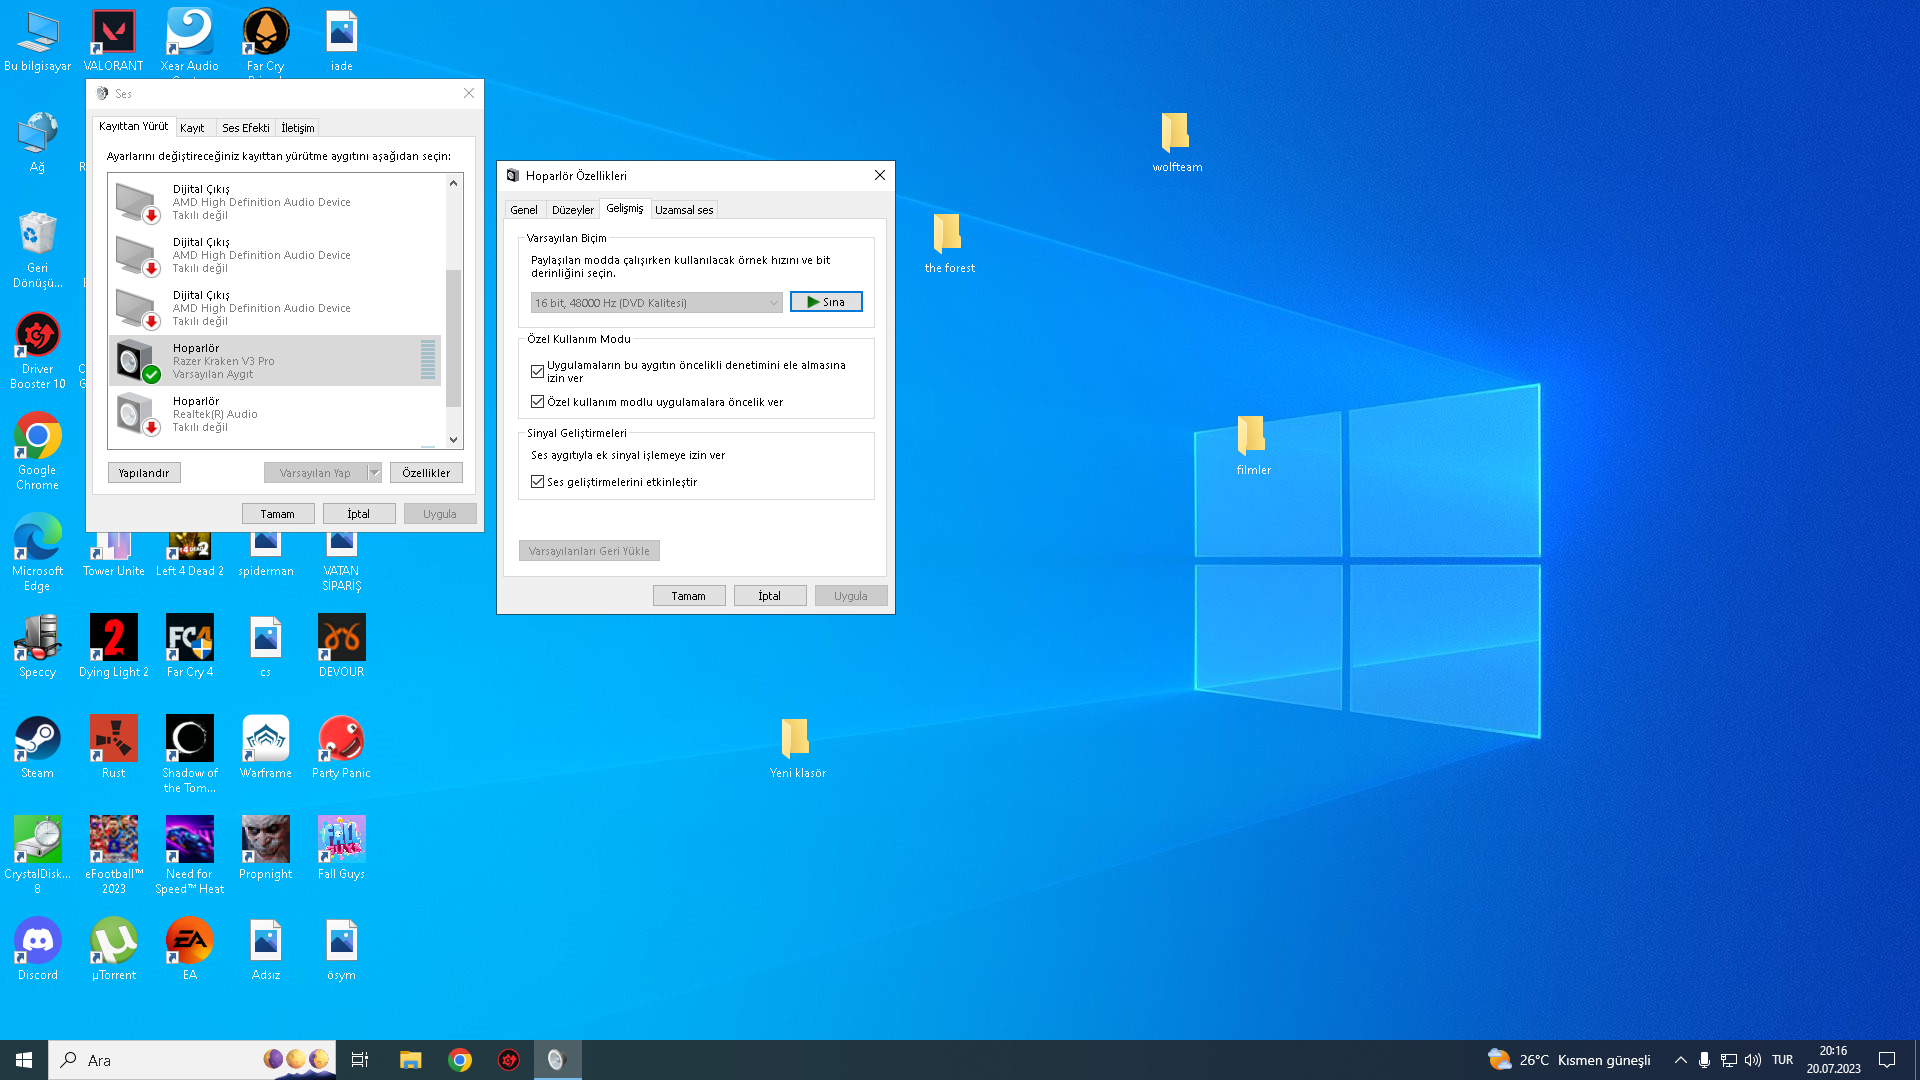
Task: Click the device list scroll down arrow
Action: [x=454, y=440]
